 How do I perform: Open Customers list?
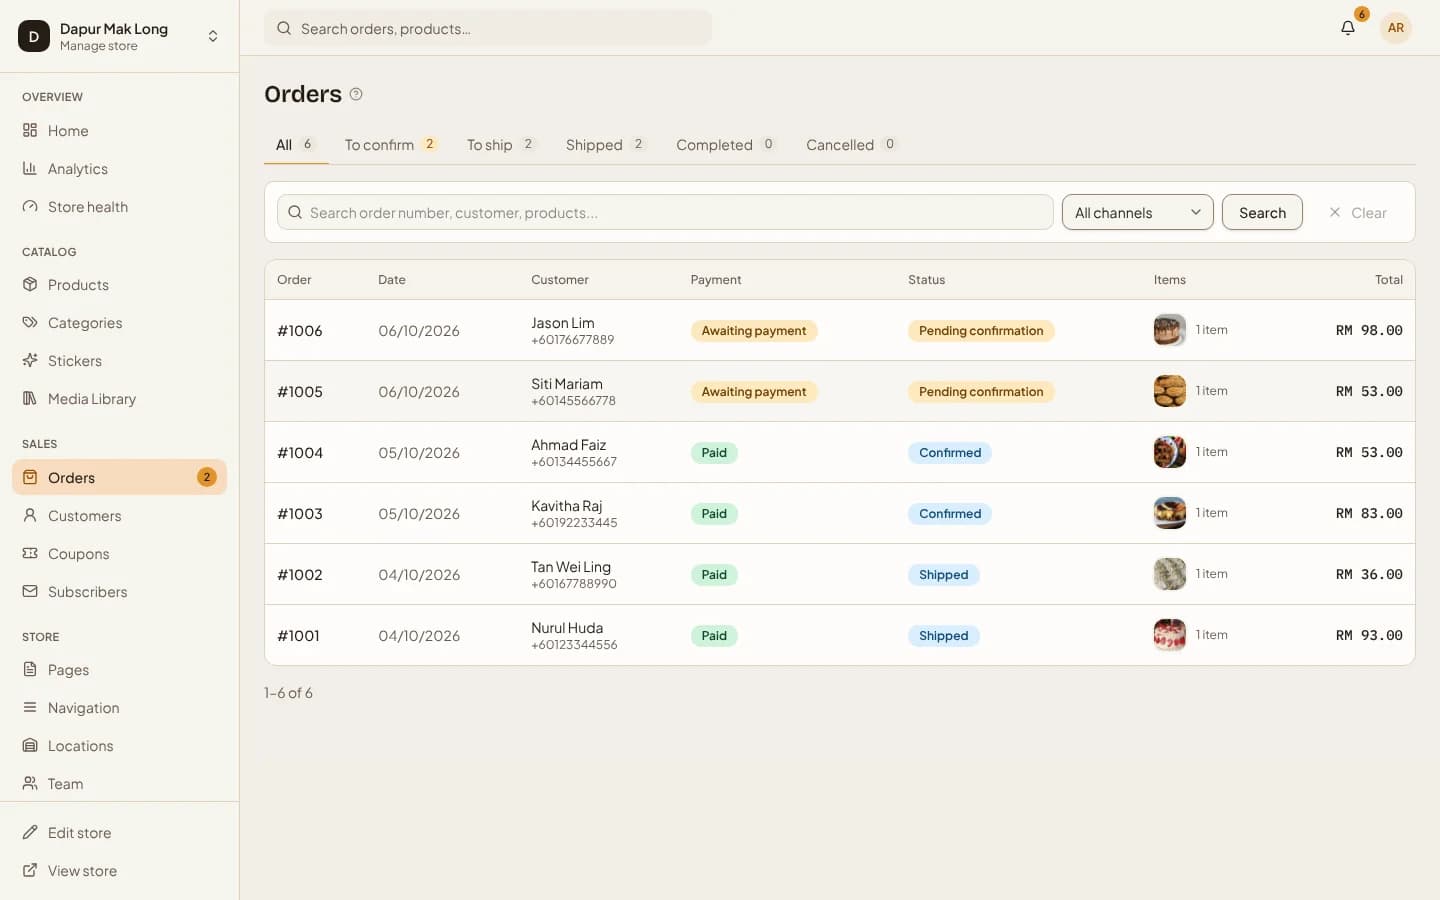[x=120, y=516]
